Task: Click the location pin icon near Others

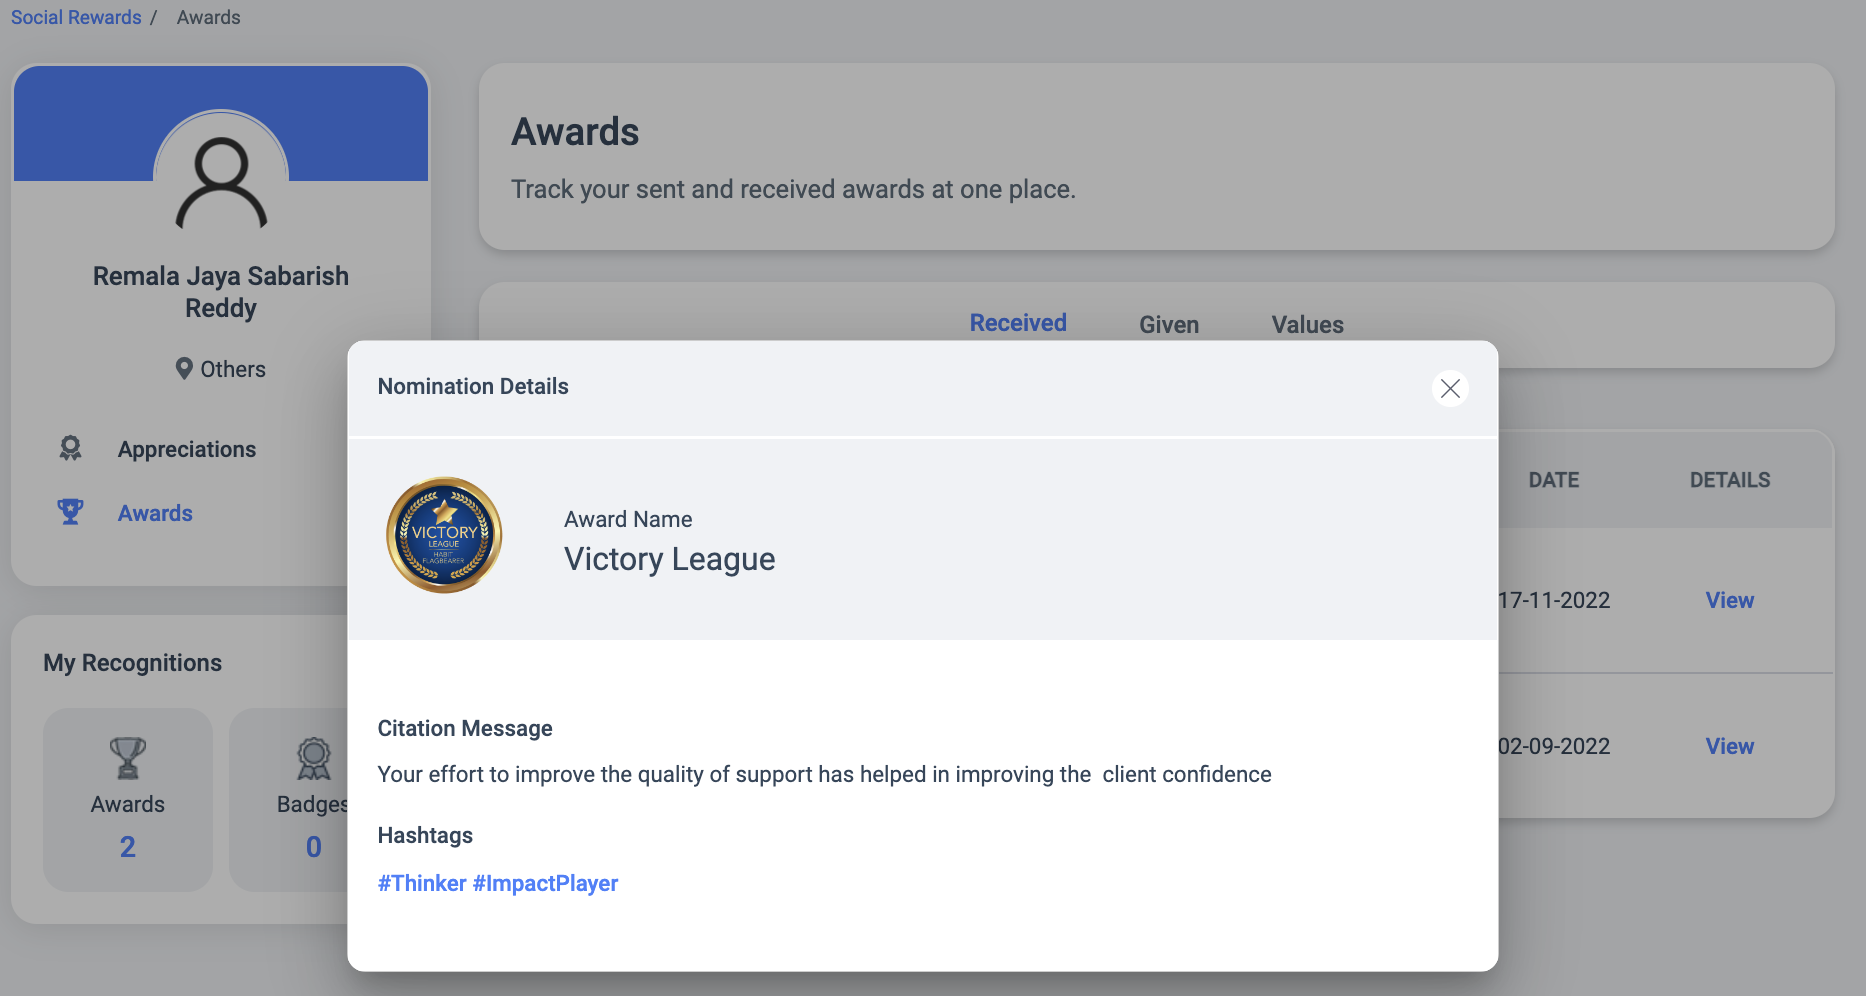Action: [x=184, y=369]
